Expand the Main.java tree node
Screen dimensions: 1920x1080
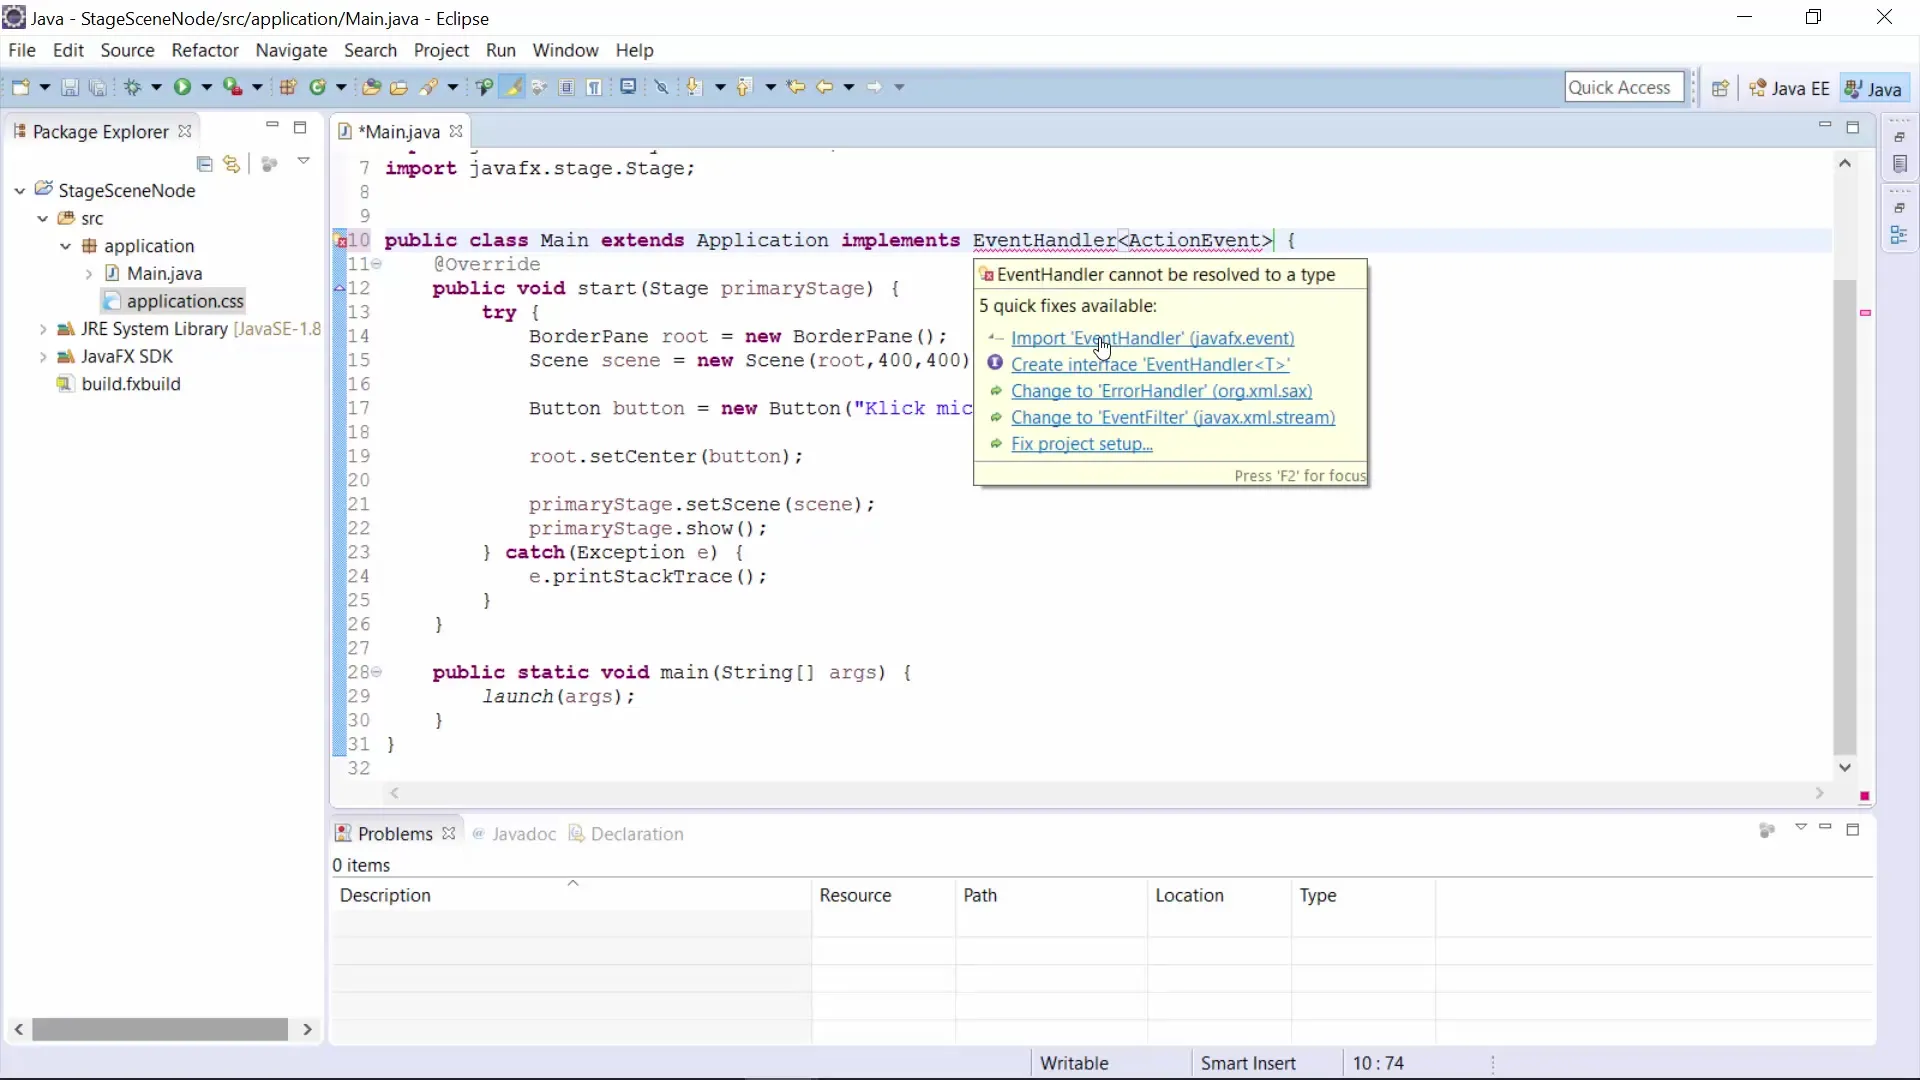(88, 273)
